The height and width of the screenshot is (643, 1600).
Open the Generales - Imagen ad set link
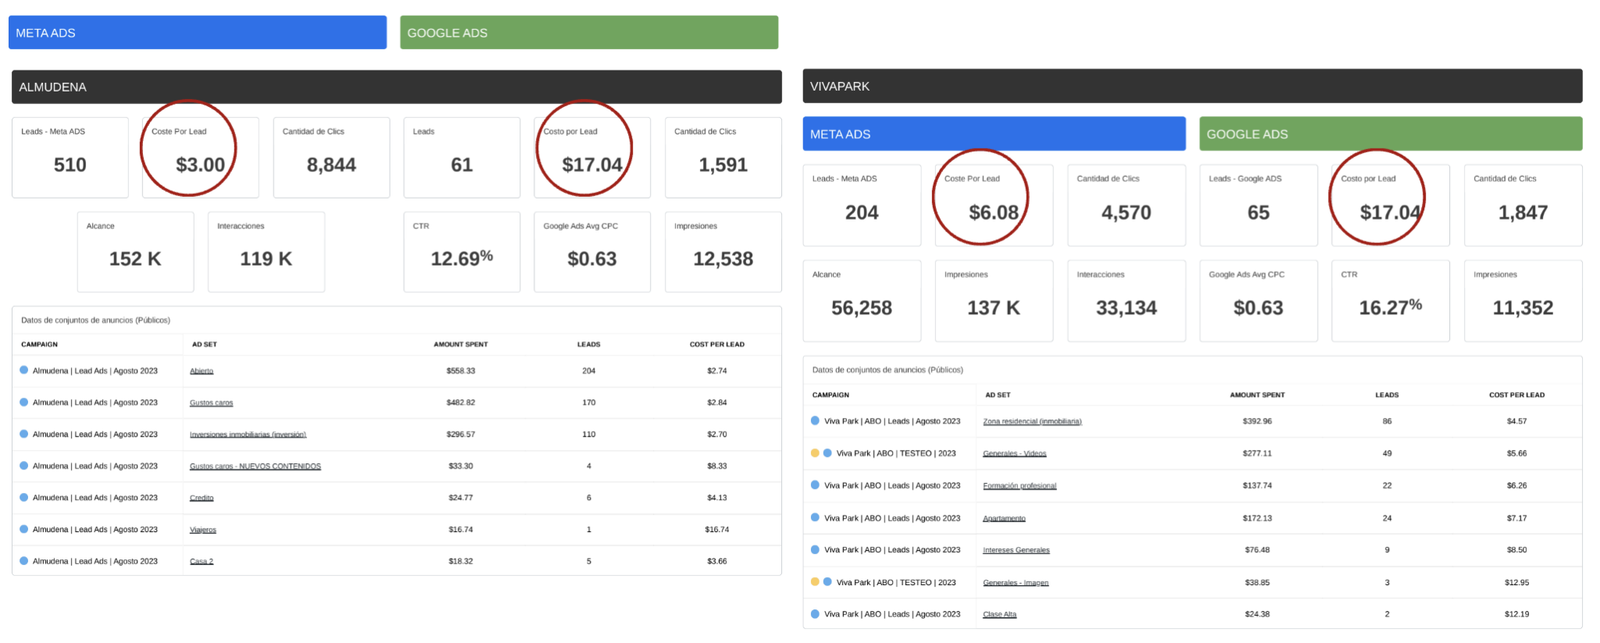[1015, 583]
